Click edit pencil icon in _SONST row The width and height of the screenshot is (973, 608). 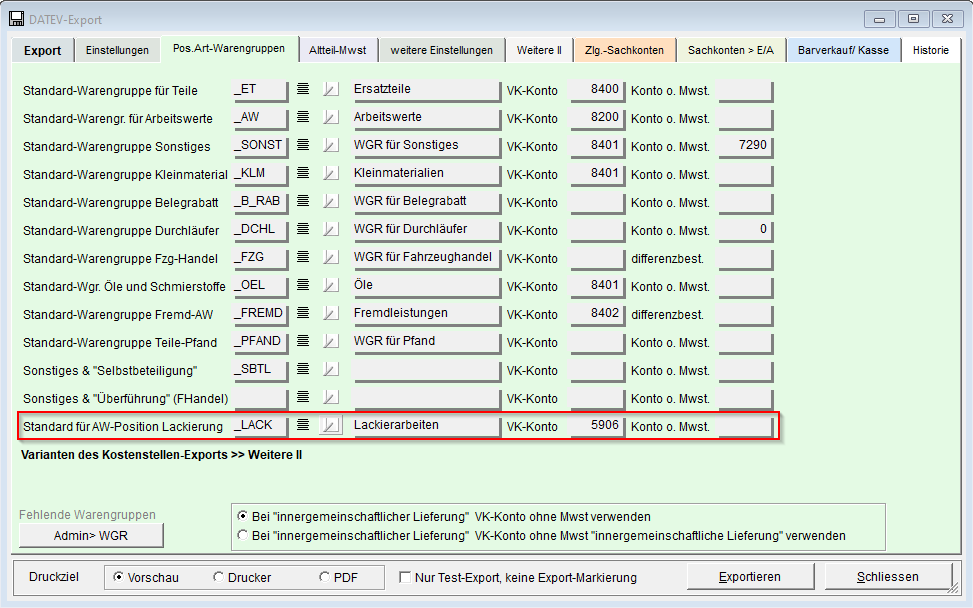click(x=331, y=145)
